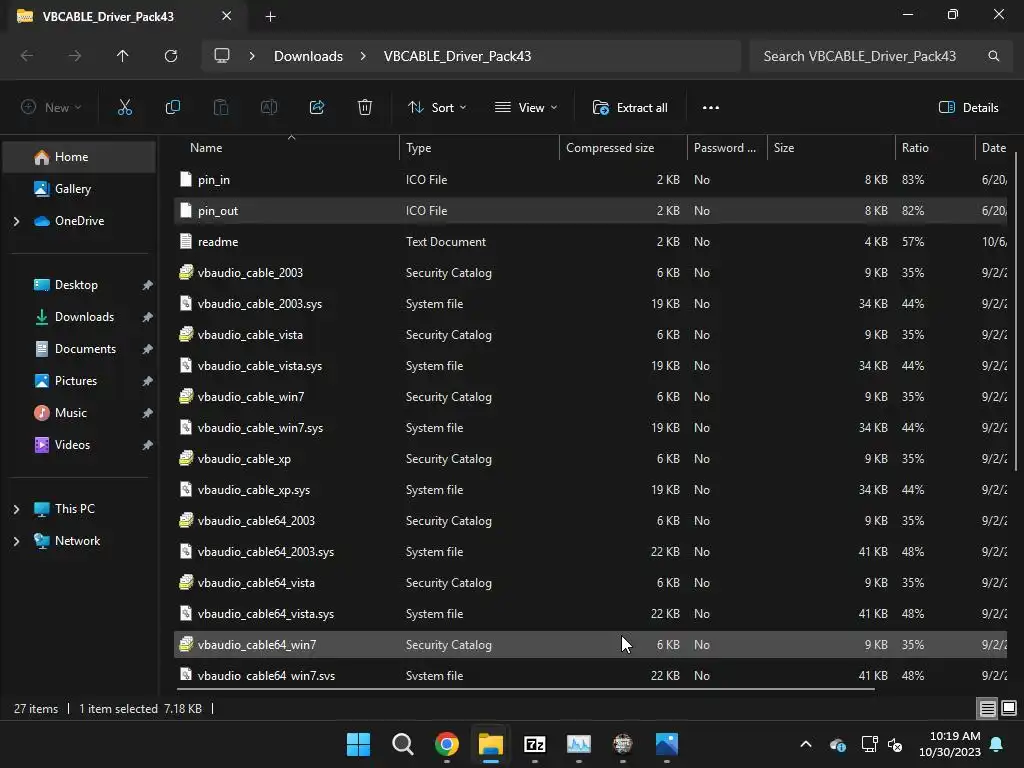The image size is (1024, 768).
Task: Open the Windows Start menu
Action: [x=359, y=744]
